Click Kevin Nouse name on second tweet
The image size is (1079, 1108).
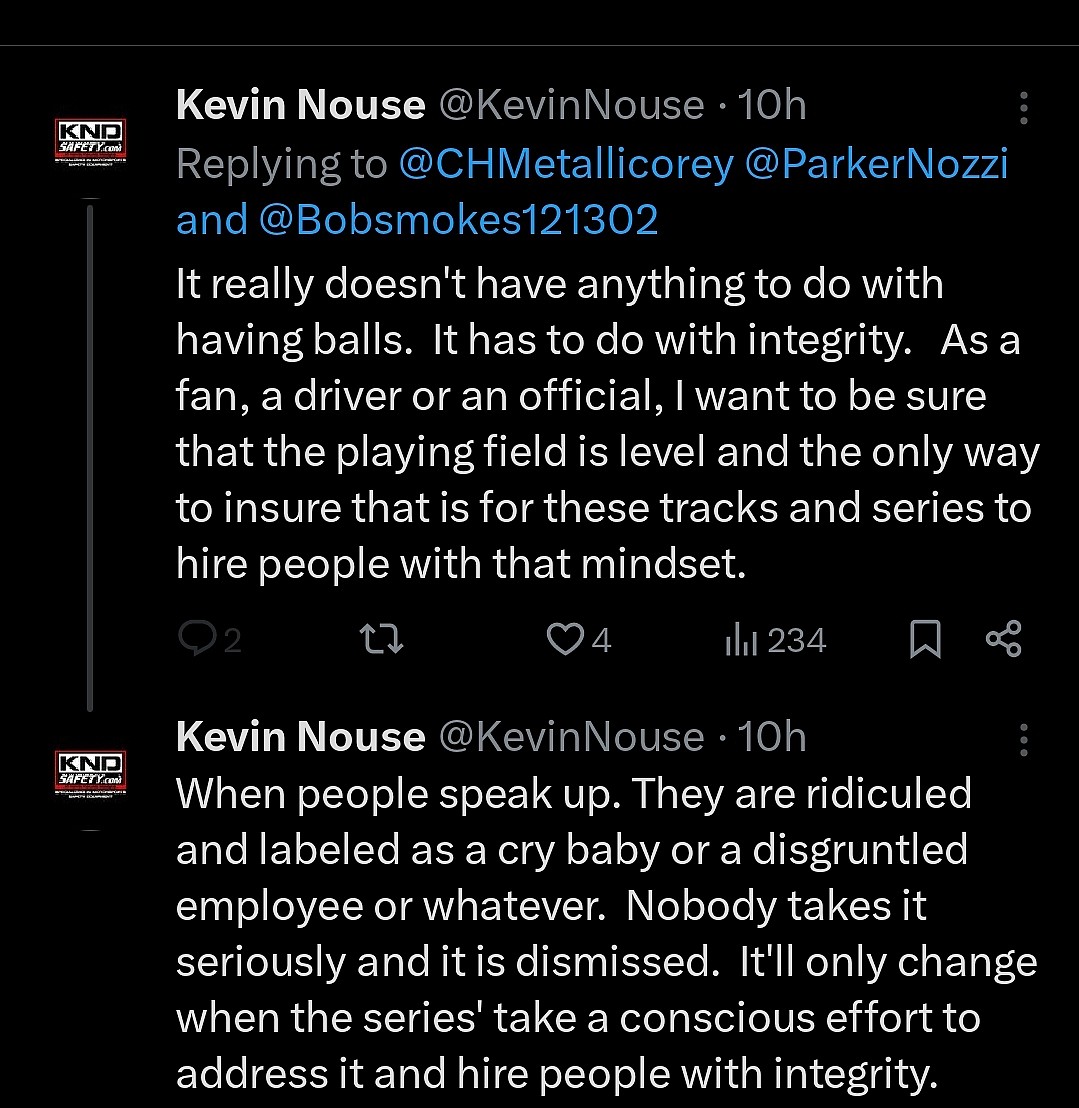pos(300,738)
